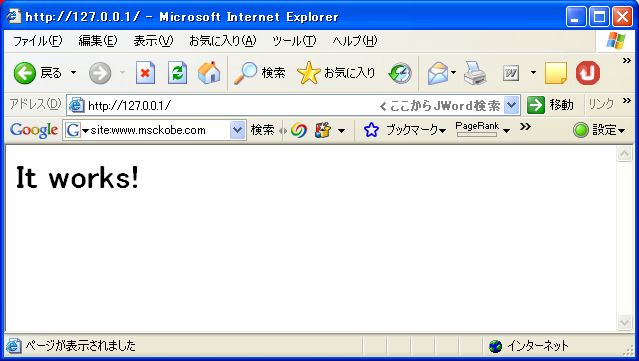The height and width of the screenshot is (361, 639).
Task: Expand the Back button history dropdown arrow
Action: tap(73, 73)
